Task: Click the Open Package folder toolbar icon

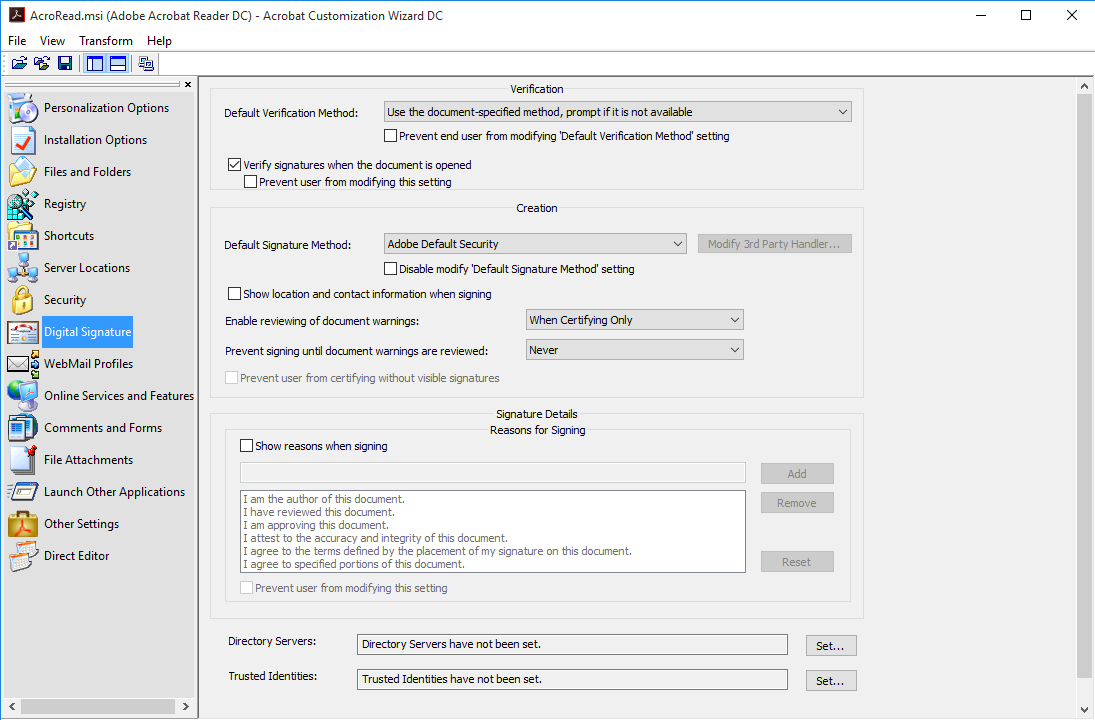Action: click(20, 64)
